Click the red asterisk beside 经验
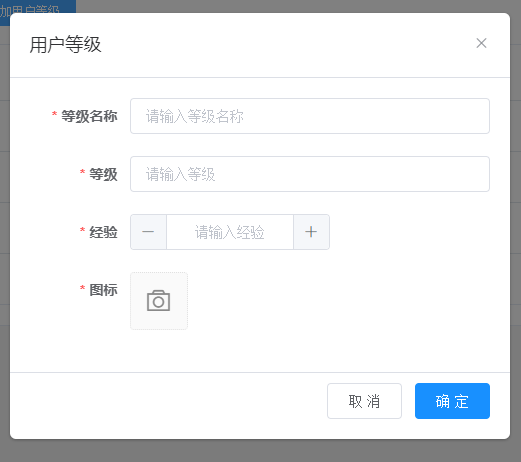Image resolution: width=521 pixels, height=462 pixels. point(82,231)
